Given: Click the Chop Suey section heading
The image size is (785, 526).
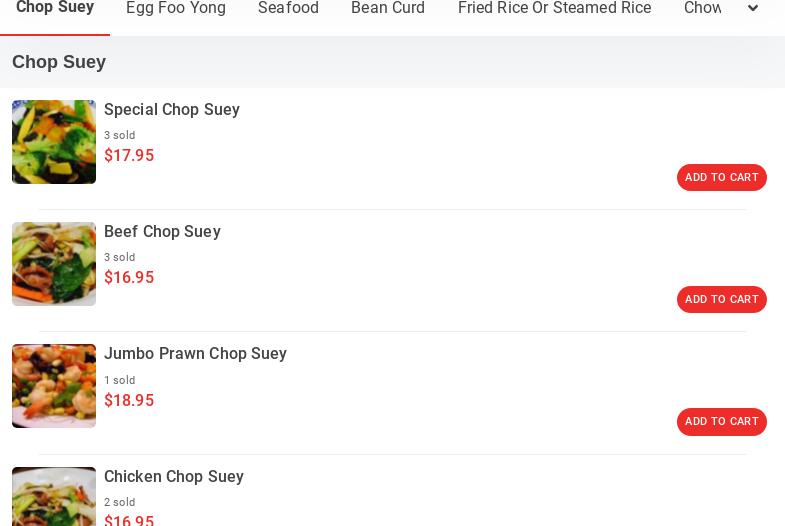Looking at the screenshot, I should (x=59, y=62).
